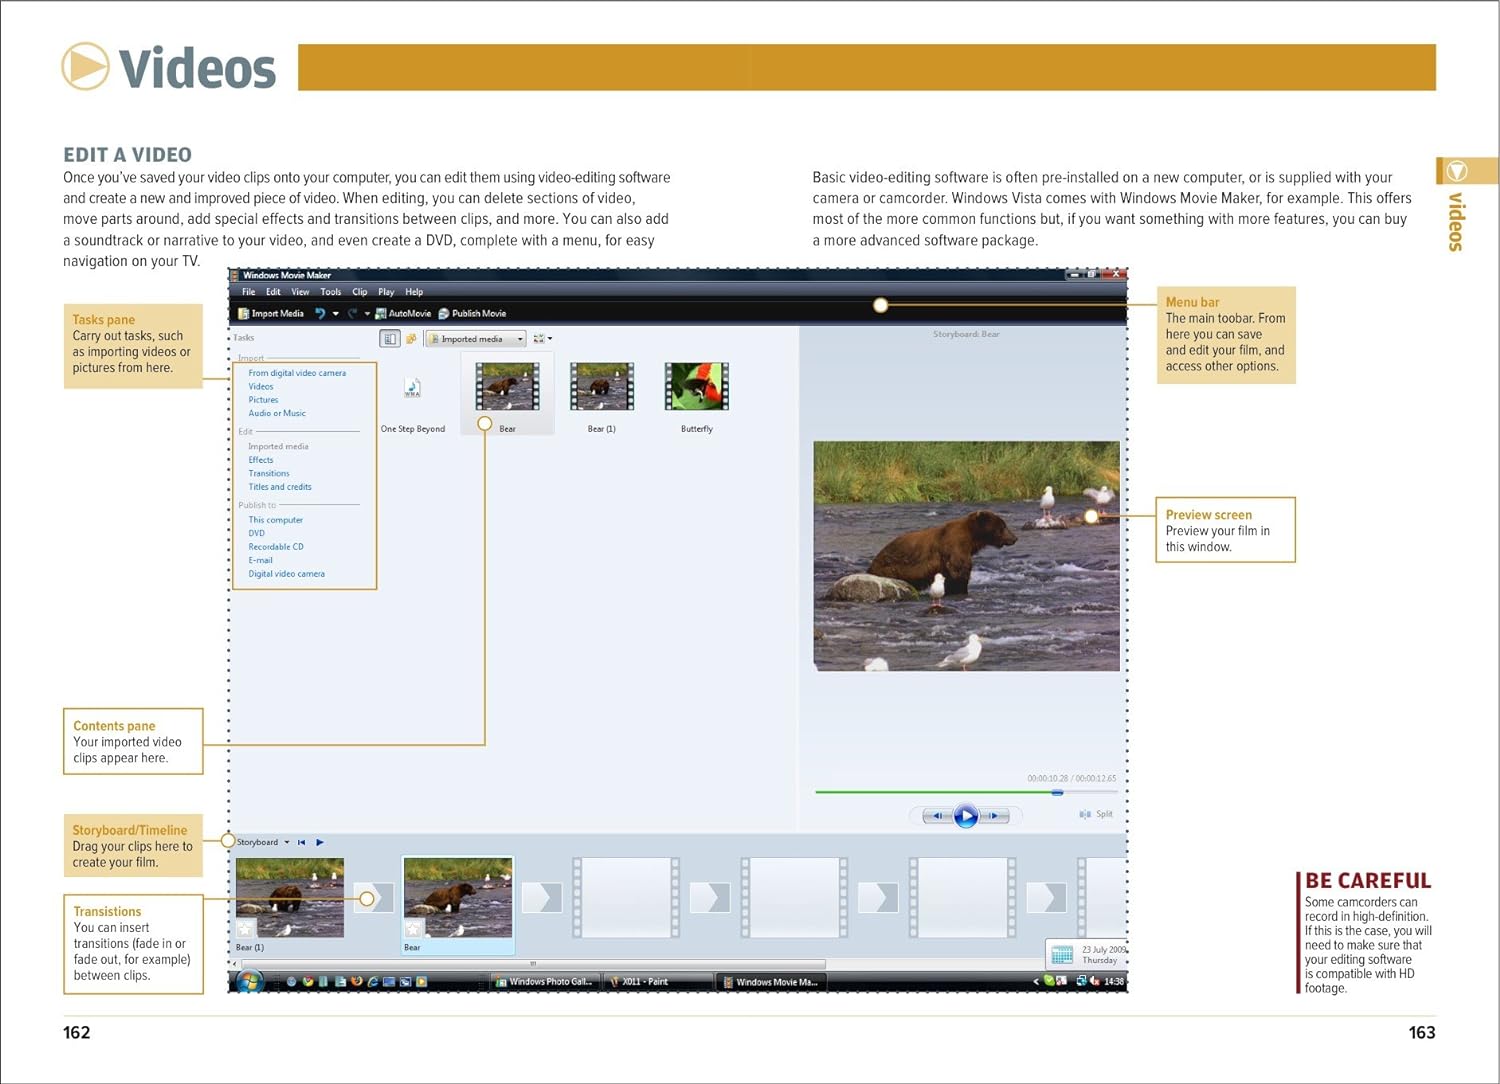Viewport: 1500px width, 1084px height.
Task: Open the Undo history dropdown arrow
Action: click(x=335, y=313)
